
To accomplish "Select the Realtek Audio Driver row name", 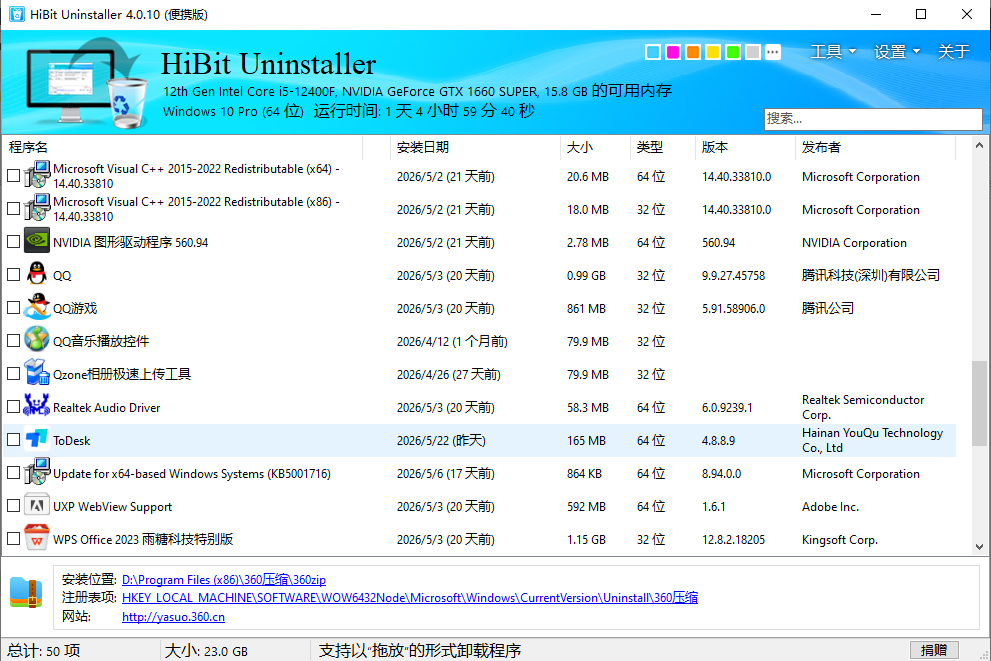I will 106,408.
